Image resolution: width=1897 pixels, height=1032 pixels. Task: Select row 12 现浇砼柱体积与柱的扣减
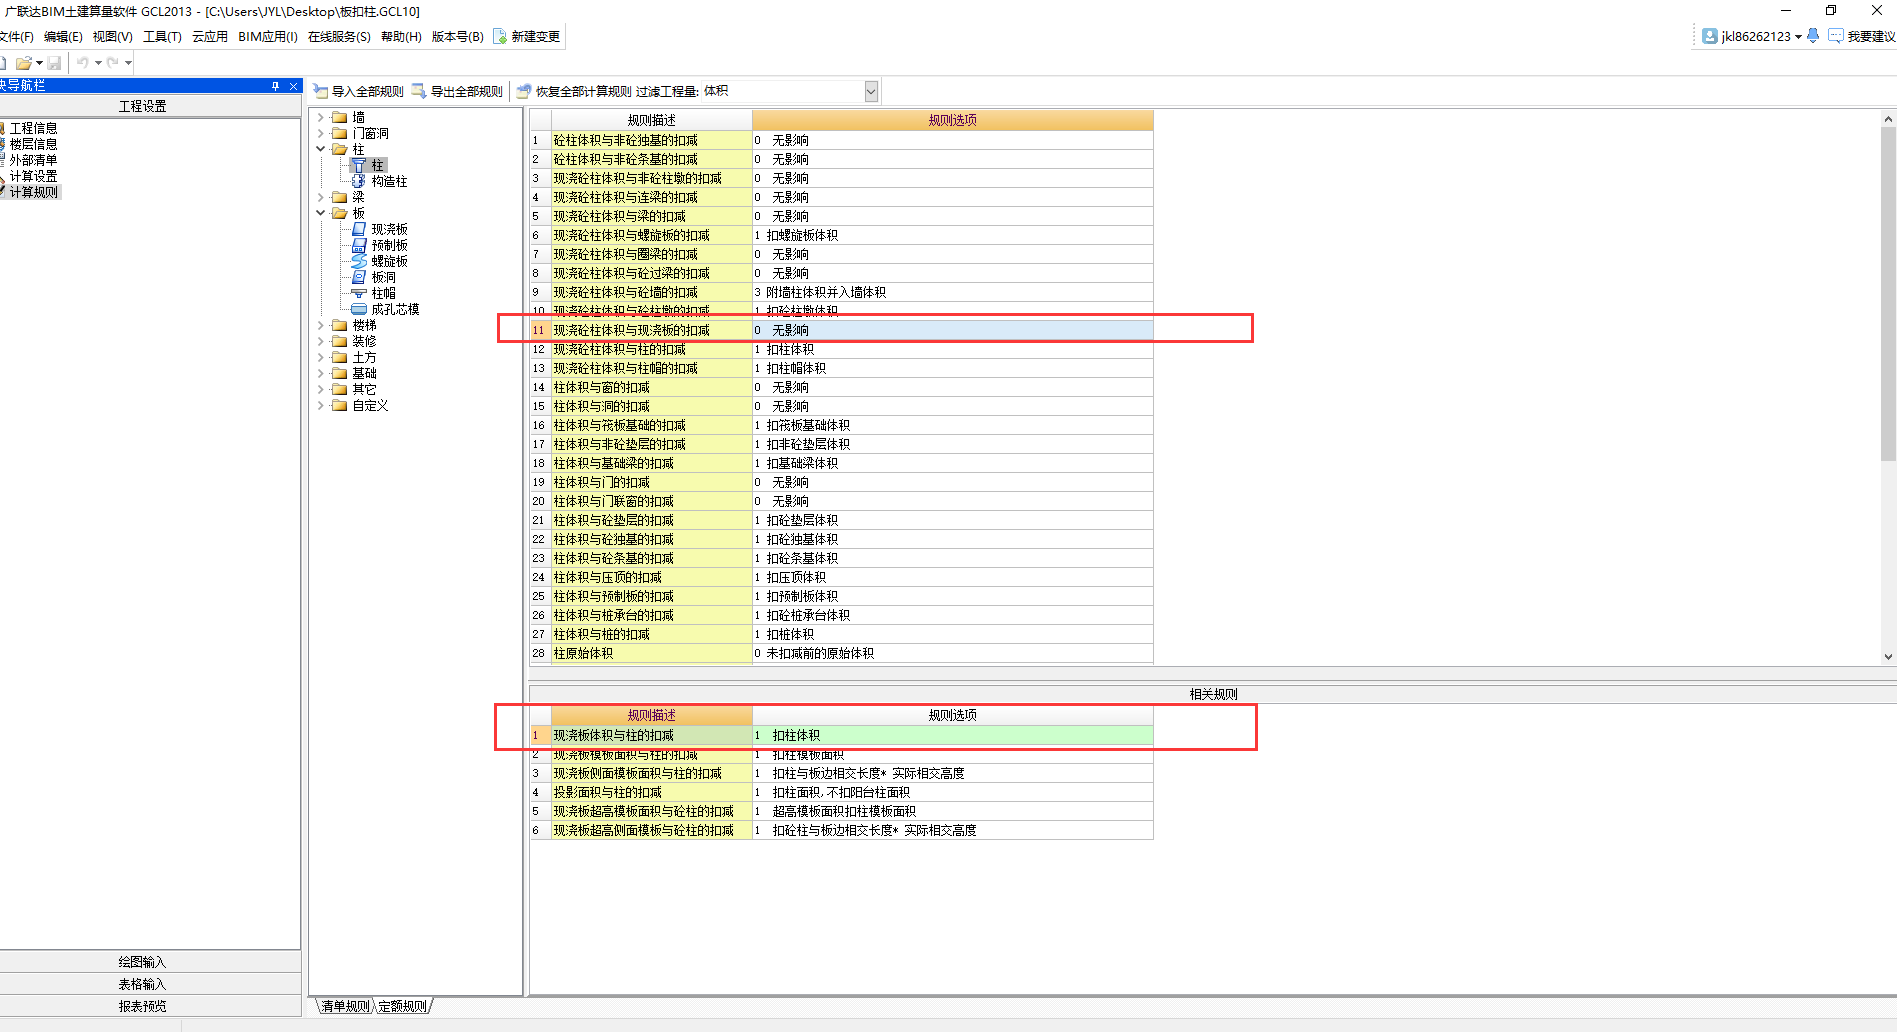841,349
